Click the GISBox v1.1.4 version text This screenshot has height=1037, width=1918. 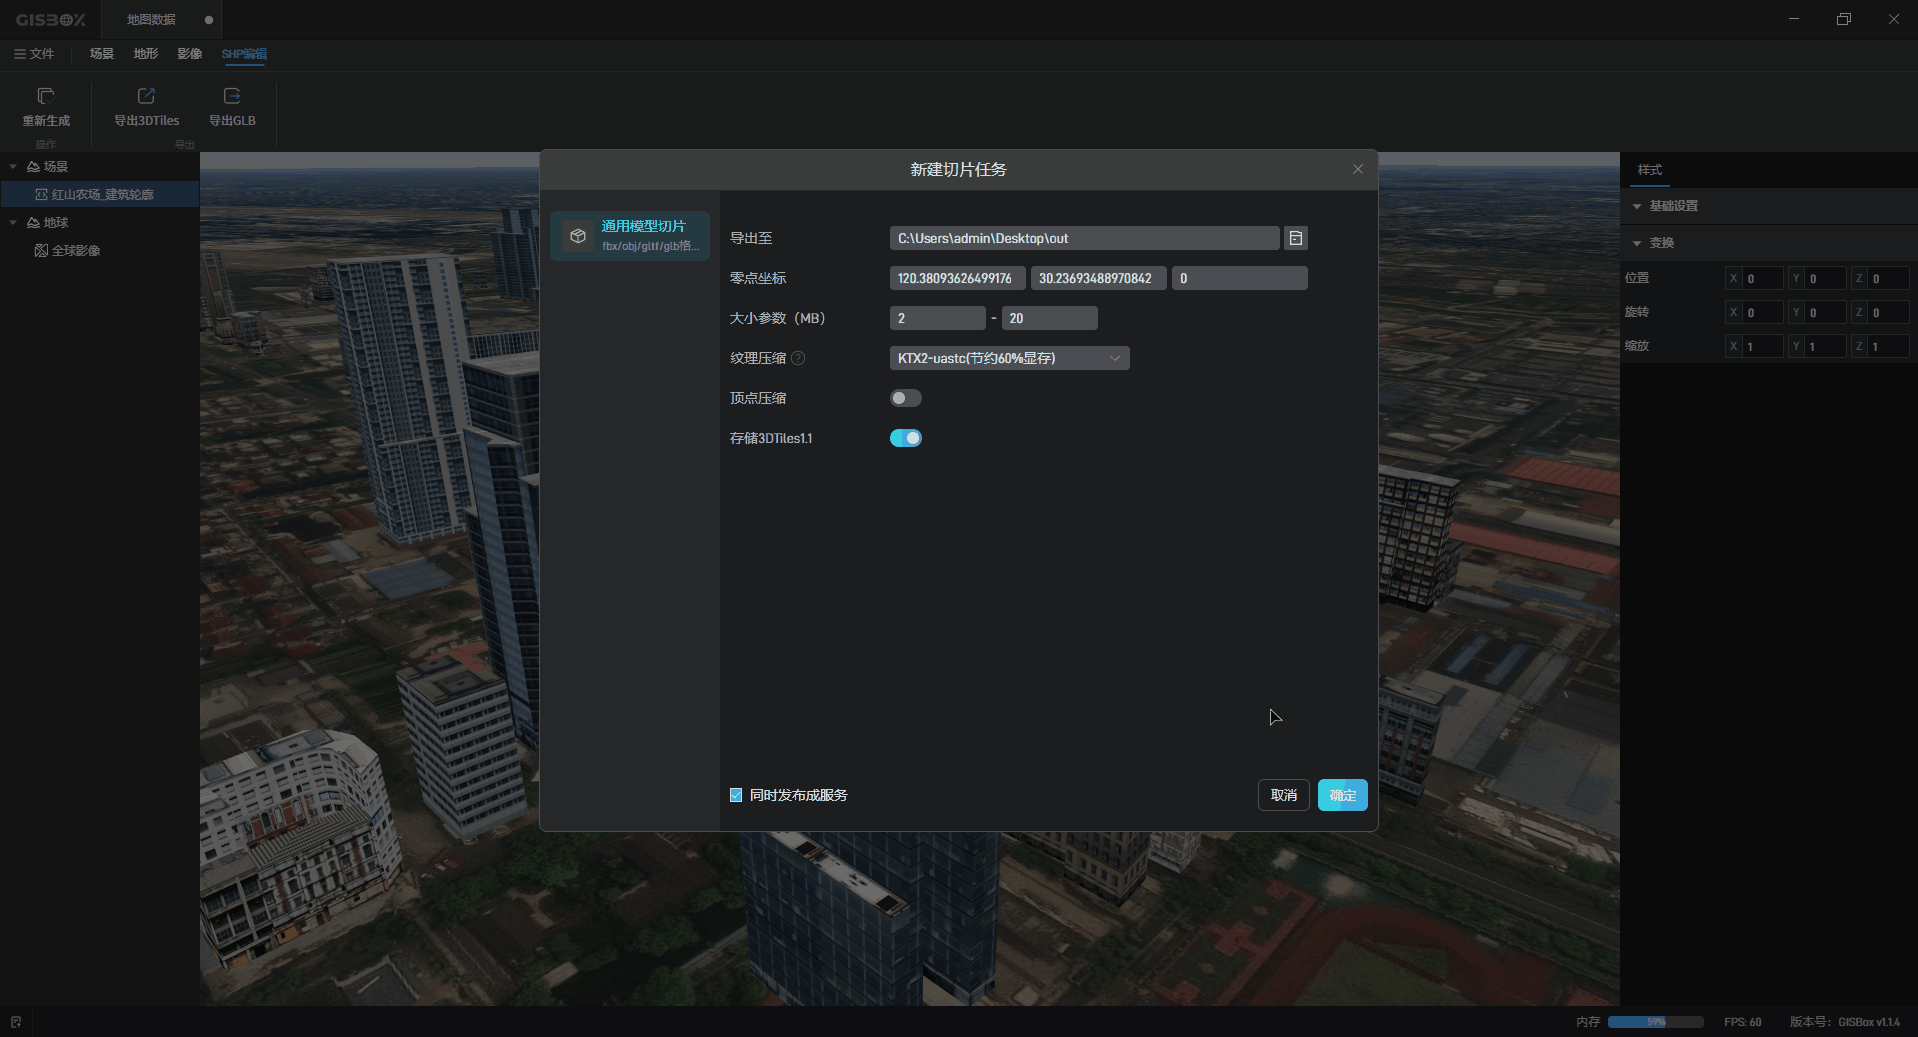coord(1869,1022)
